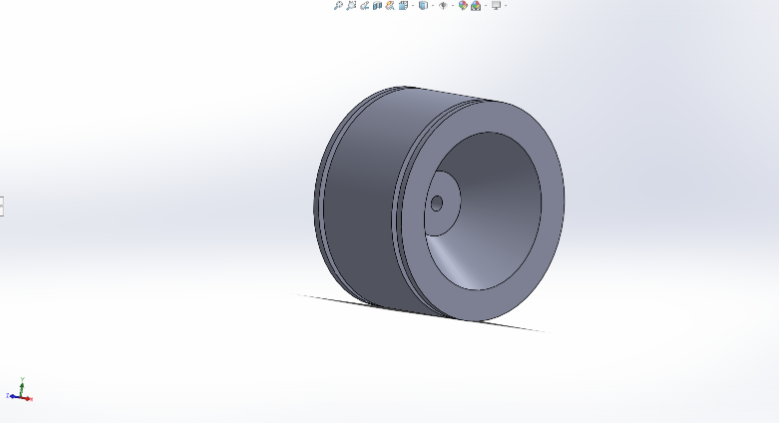Select the small center hole in the part
The height and width of the screenshot is (423, 779).
click(437, 203)
